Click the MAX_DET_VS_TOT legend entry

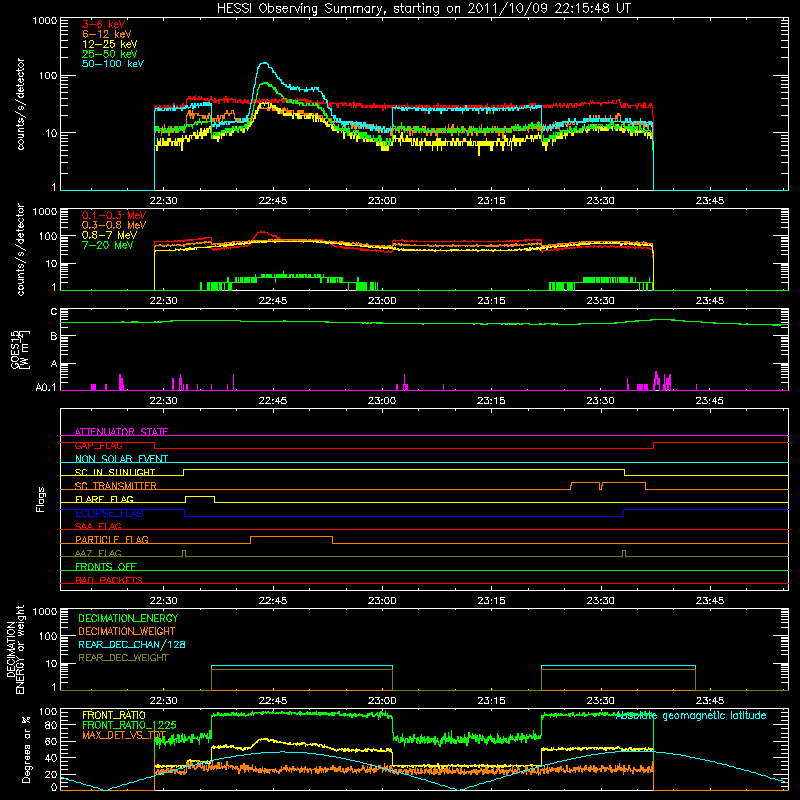[124, 735]
